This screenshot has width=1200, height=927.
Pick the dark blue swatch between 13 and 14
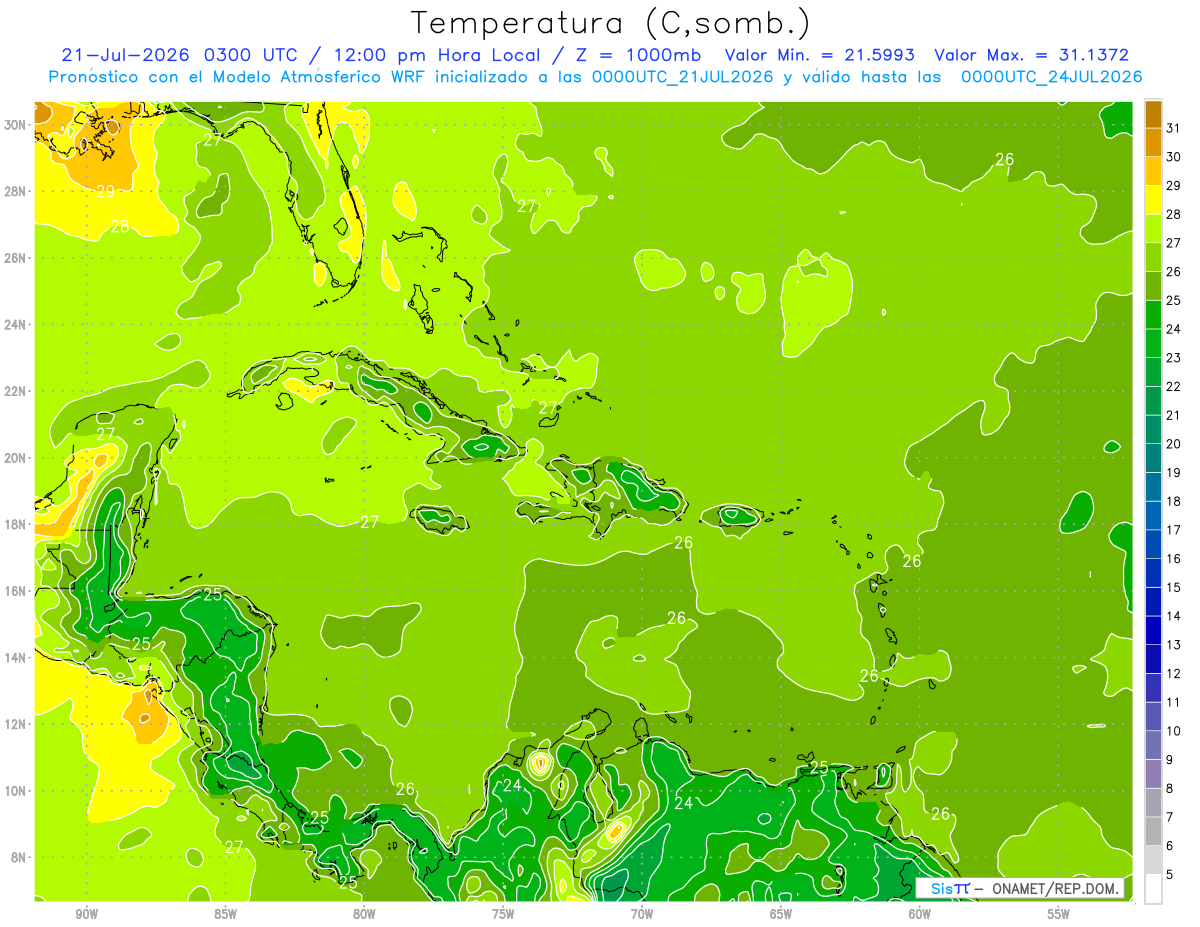[1153, 630]
